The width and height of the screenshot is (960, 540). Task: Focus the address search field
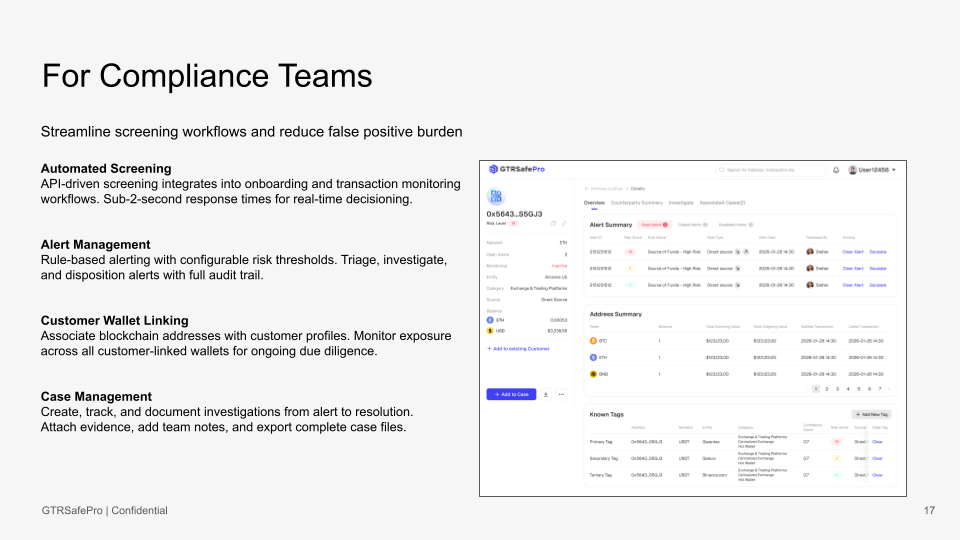coord(771,170)
